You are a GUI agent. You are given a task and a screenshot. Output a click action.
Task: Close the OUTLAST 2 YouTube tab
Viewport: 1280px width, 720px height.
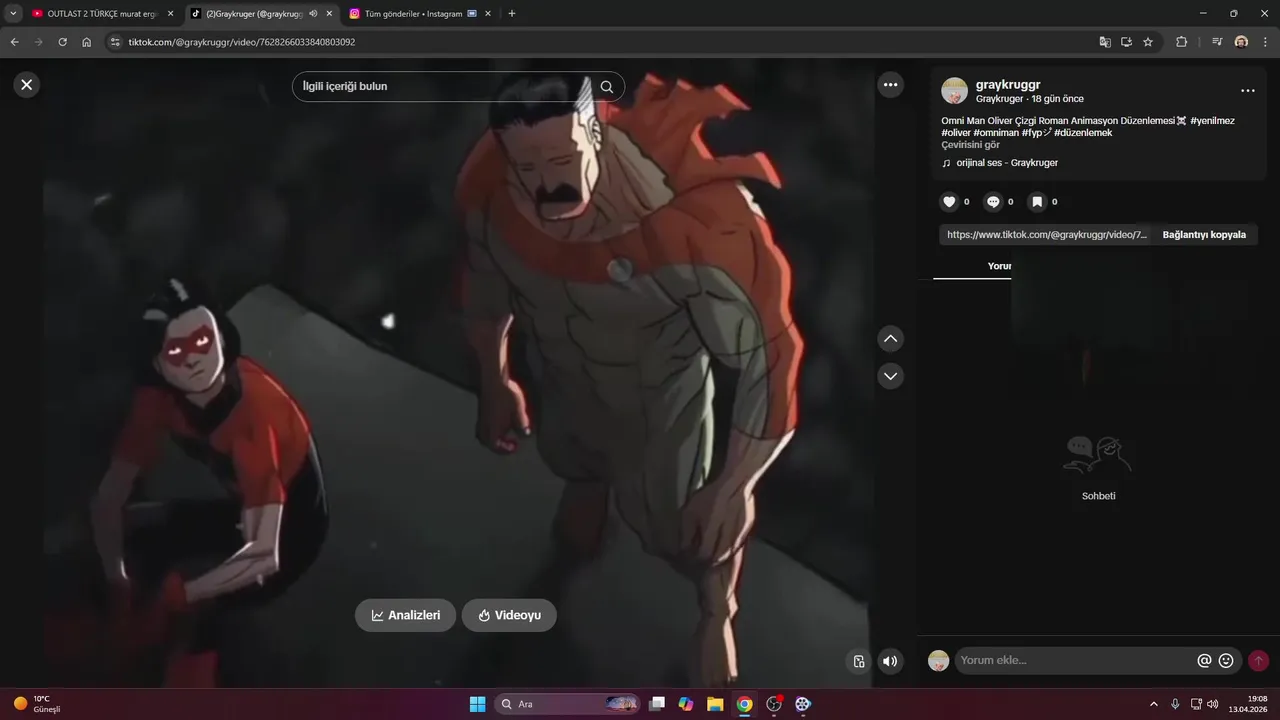click(x=170, y=14)
